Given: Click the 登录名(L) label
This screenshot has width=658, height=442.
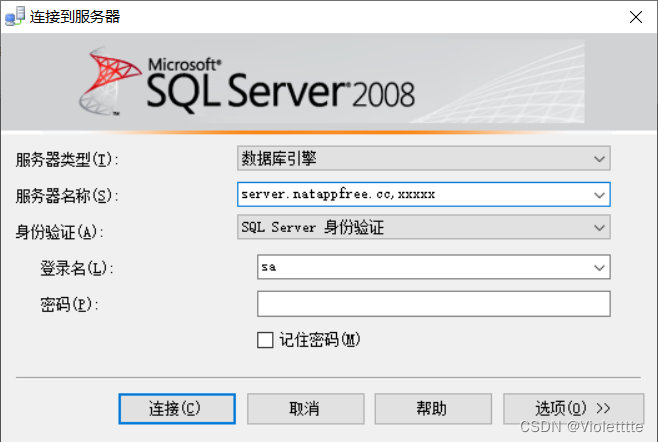Looking at the screenshot, I should (x=77, y=268).
